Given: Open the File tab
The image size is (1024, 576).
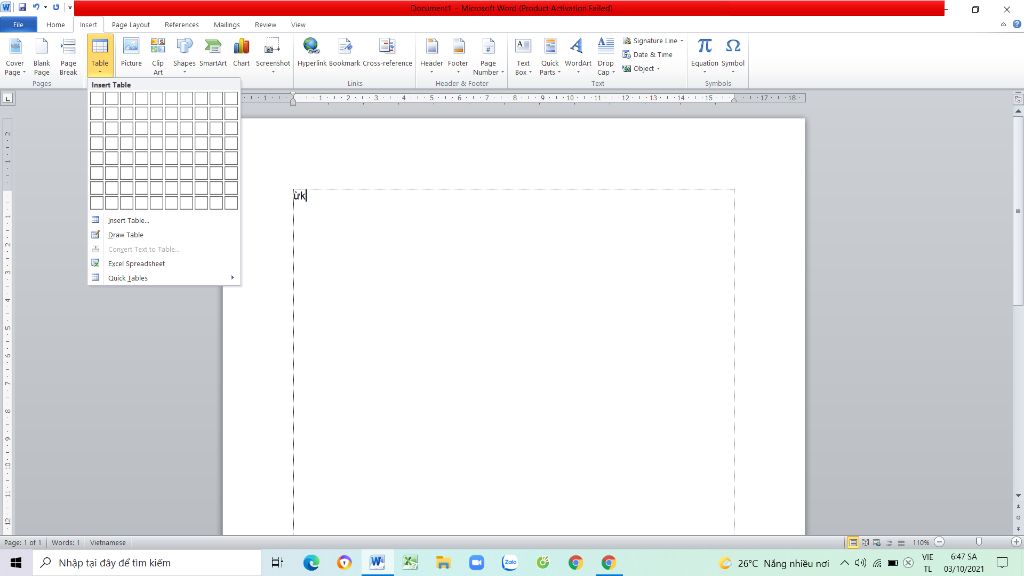Looking at the screenshot, I should (18, 25).
